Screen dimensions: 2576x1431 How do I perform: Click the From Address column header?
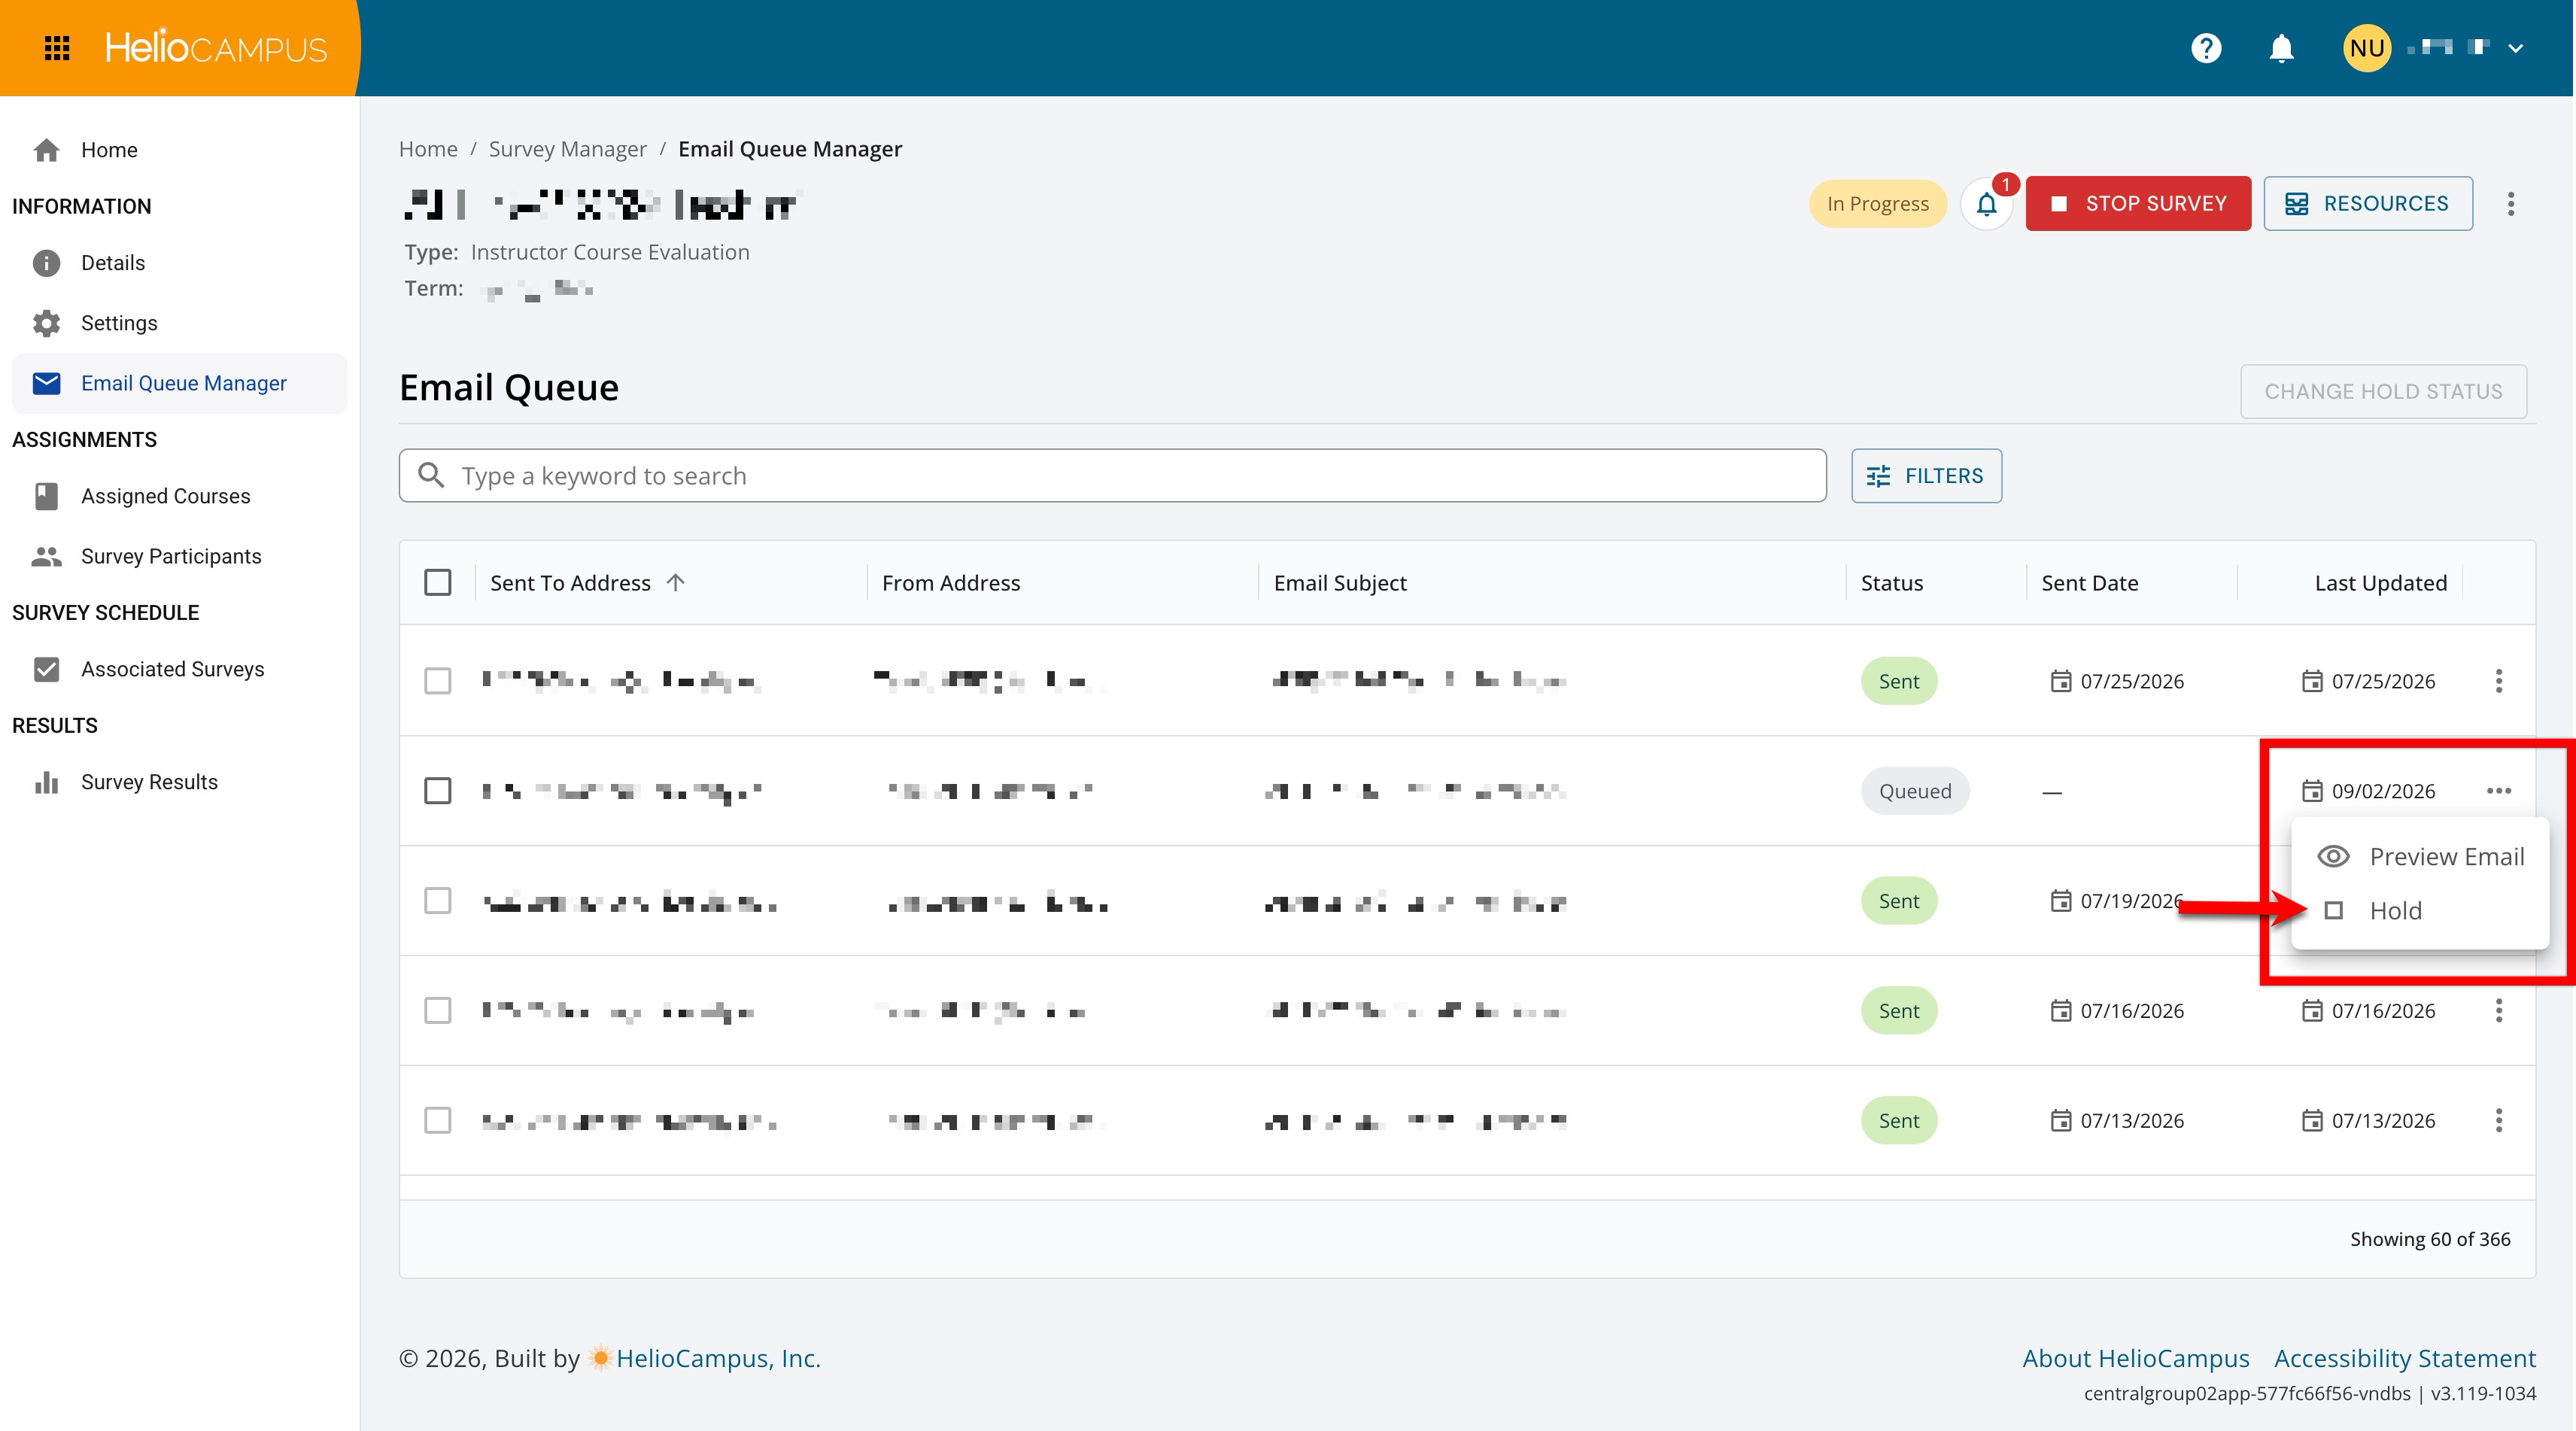[x=951, y=582]
